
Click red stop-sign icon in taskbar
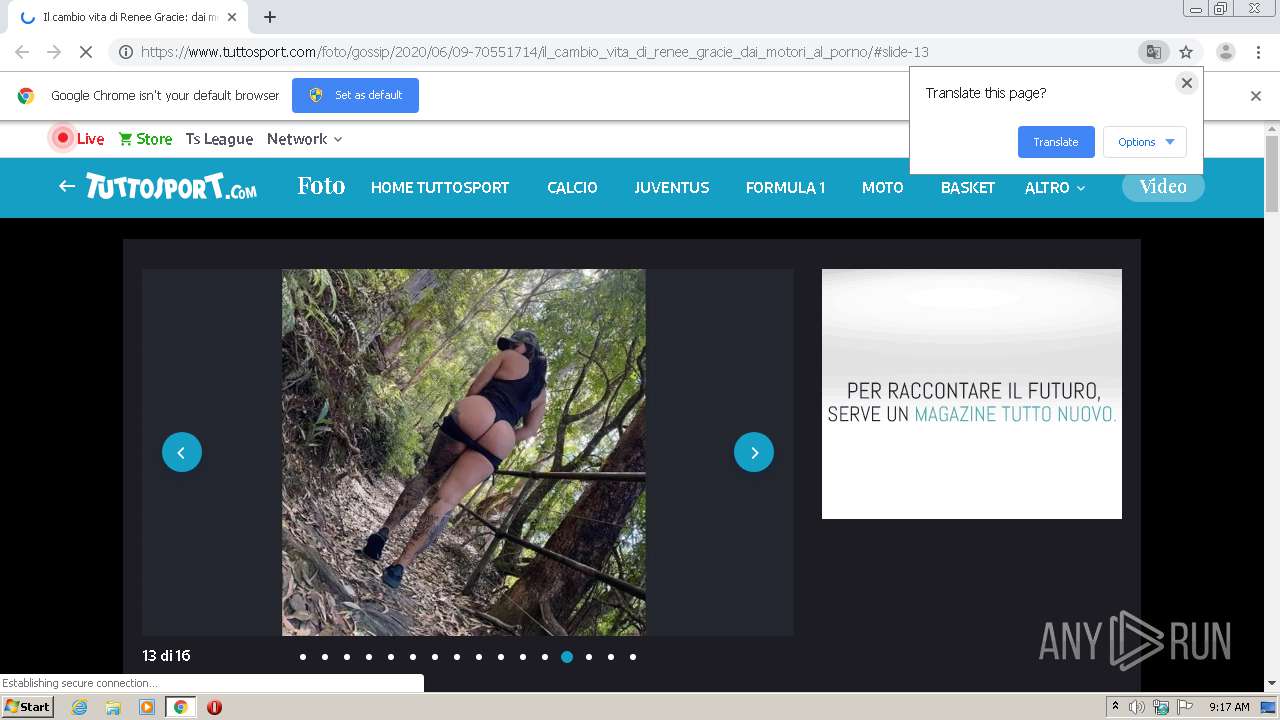click(214, 707)
